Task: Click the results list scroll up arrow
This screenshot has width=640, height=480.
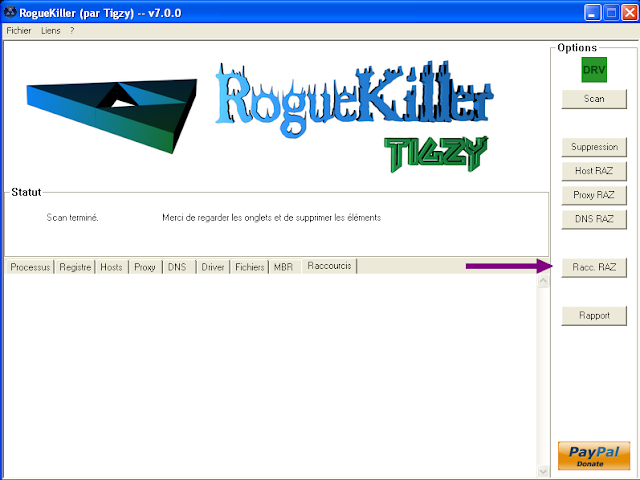Action: point(543,281)
